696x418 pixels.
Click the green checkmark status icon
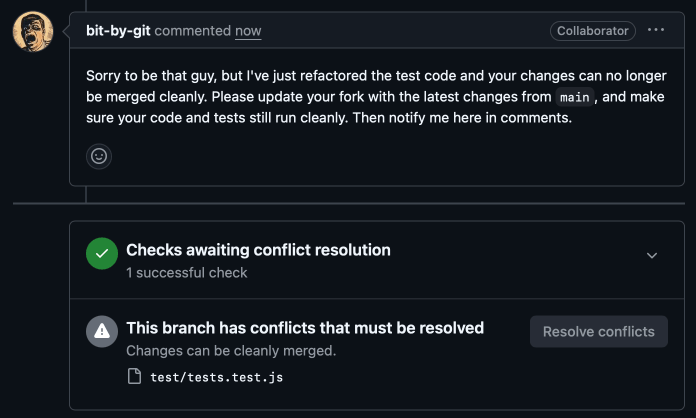pyautogui.click(x=102, y=253)
